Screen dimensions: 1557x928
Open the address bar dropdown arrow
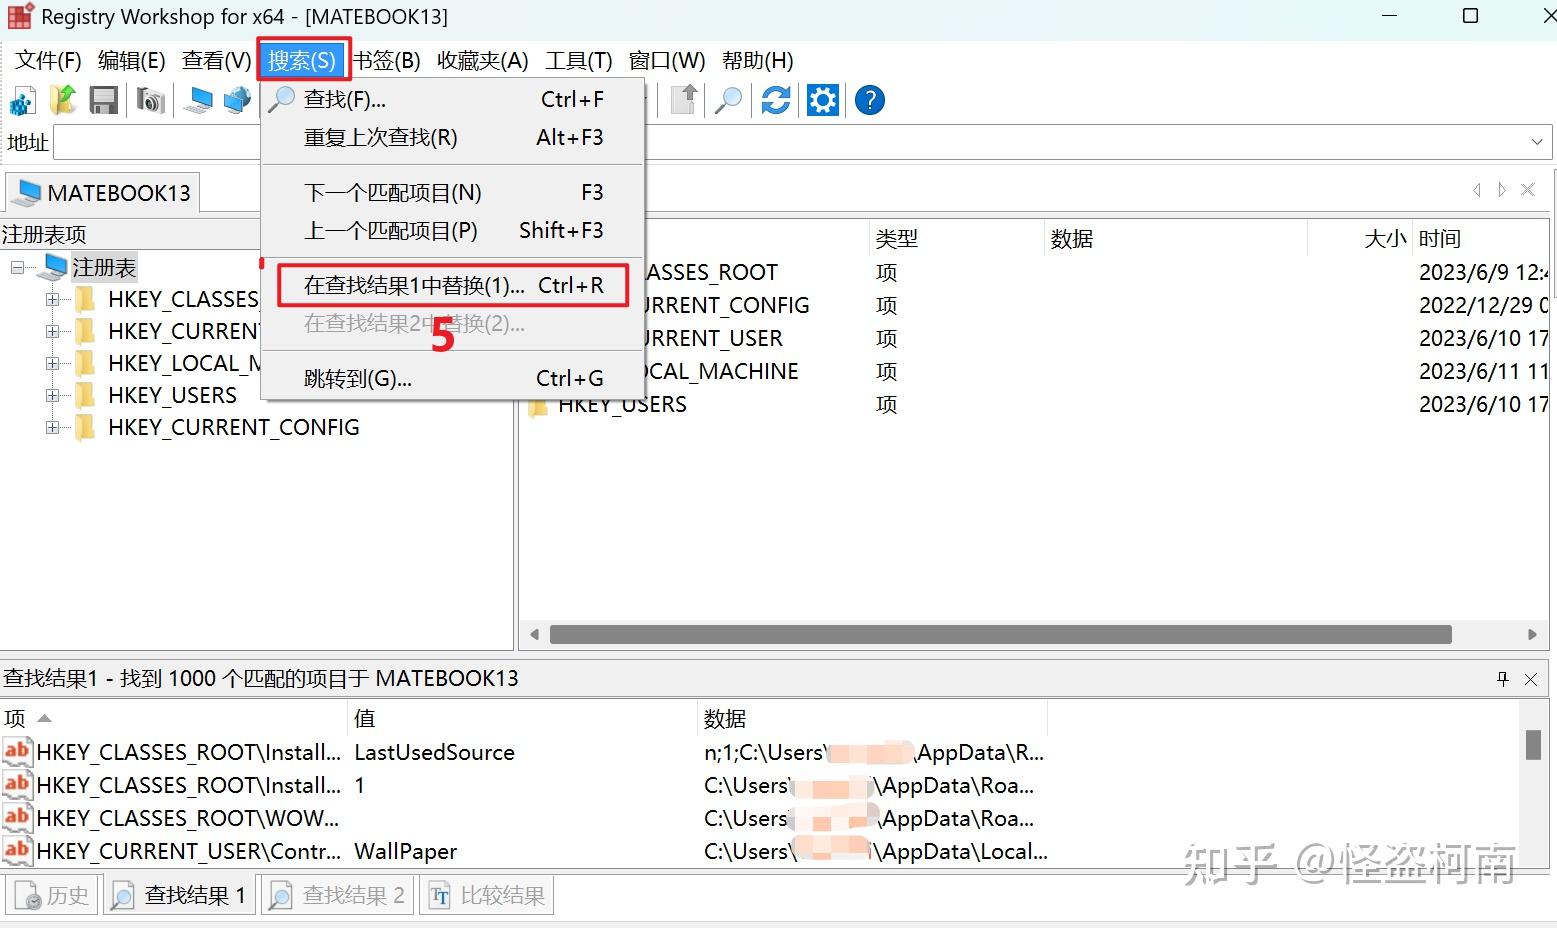coord(1537,141)
